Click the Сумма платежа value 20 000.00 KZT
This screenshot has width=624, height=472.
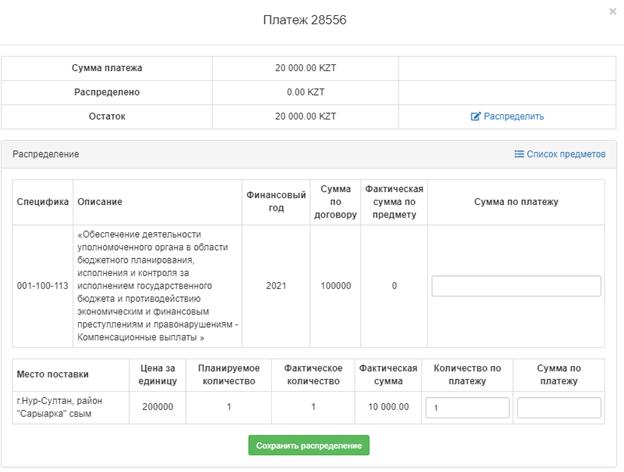(x=305, y=68)
